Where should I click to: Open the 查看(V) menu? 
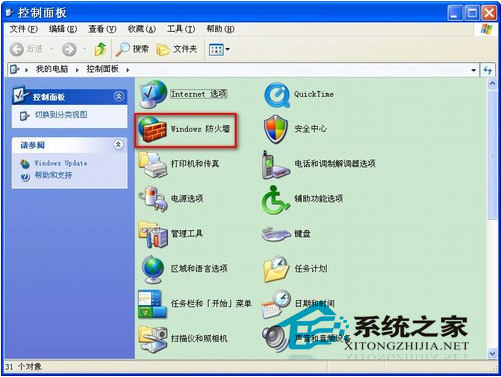[102, 29]
